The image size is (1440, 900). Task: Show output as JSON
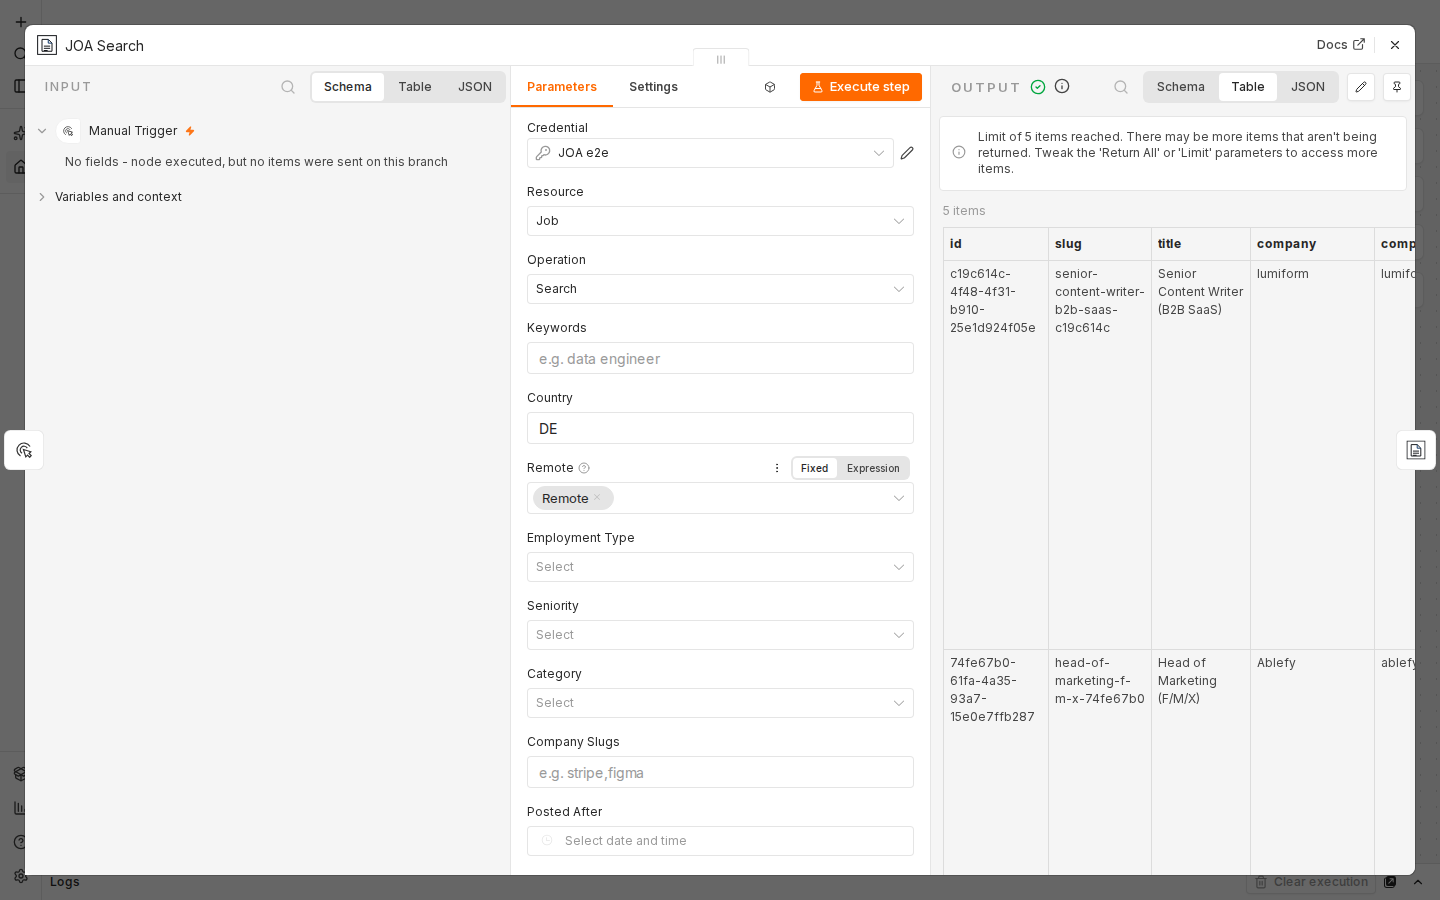point(1308,87)
